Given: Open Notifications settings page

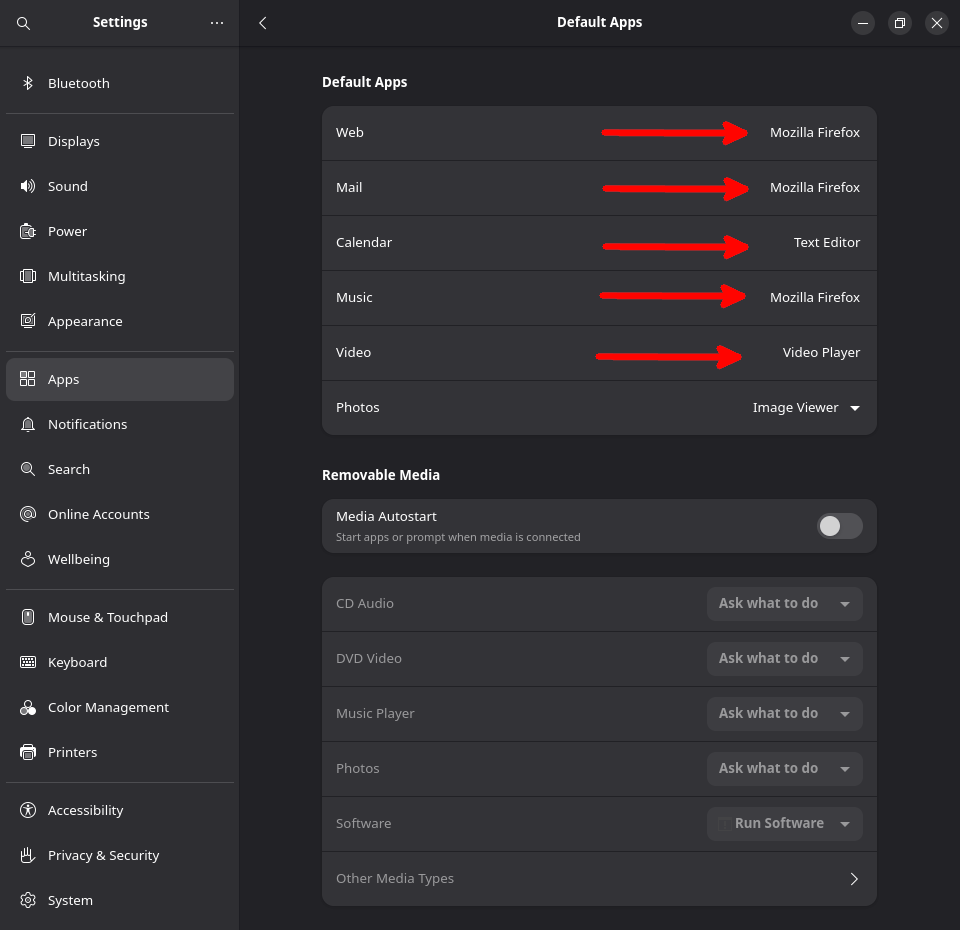Looking at the screenshot, I should coord(87,424).
